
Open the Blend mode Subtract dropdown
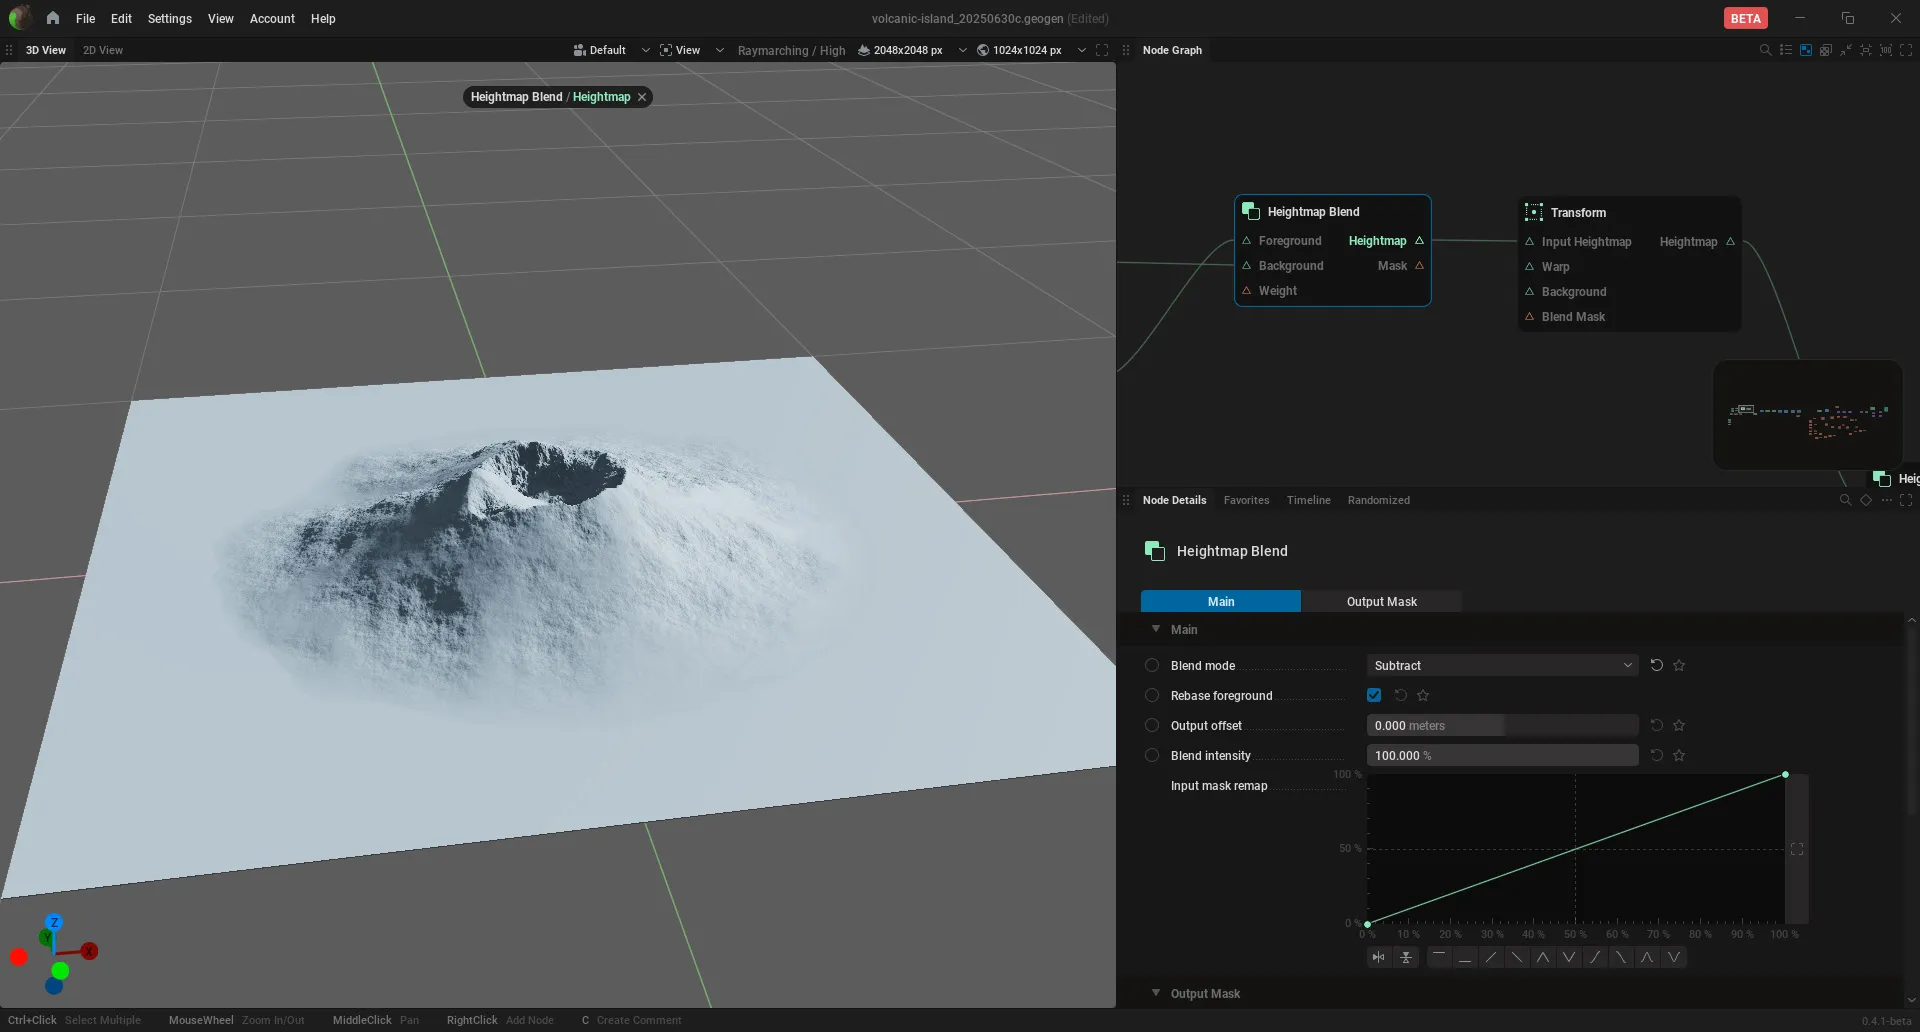pos(1502,665)
